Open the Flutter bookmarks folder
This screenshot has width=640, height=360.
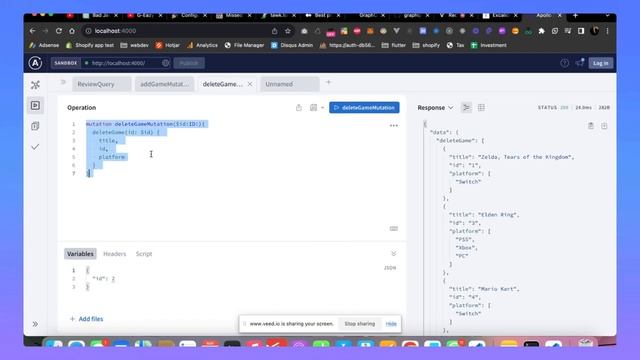coord(393,45)
